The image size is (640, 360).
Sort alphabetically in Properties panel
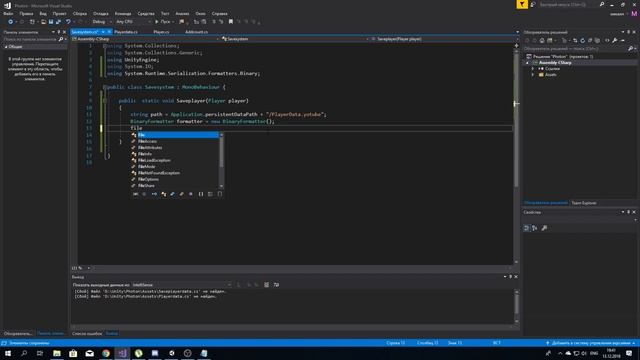(x=535, y=228)
